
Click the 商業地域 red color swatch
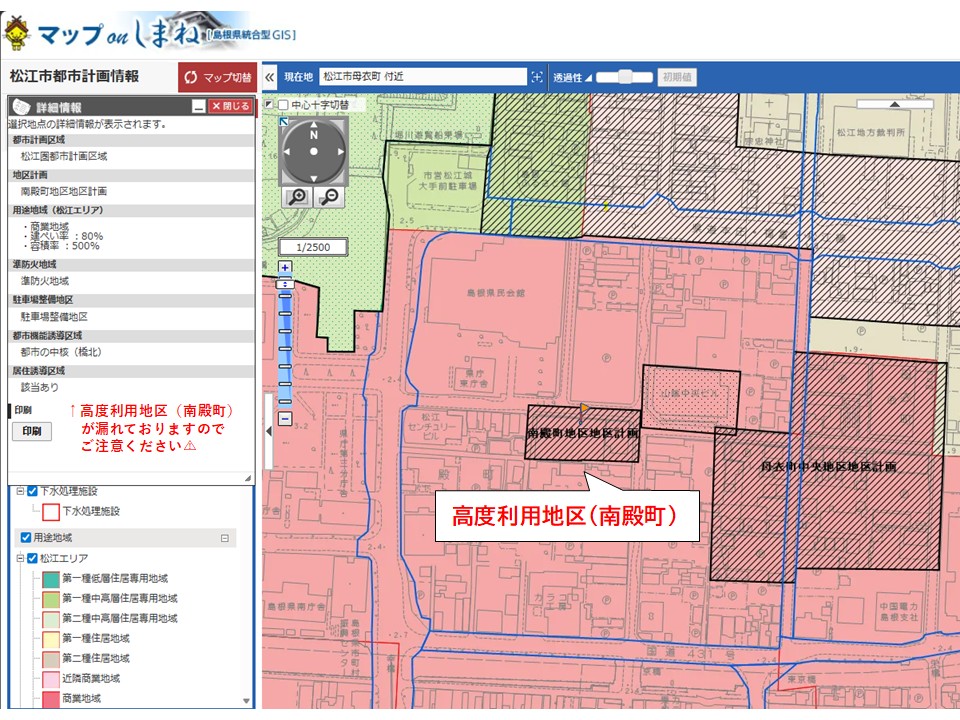pyautogui.click(x=51, y=699)
